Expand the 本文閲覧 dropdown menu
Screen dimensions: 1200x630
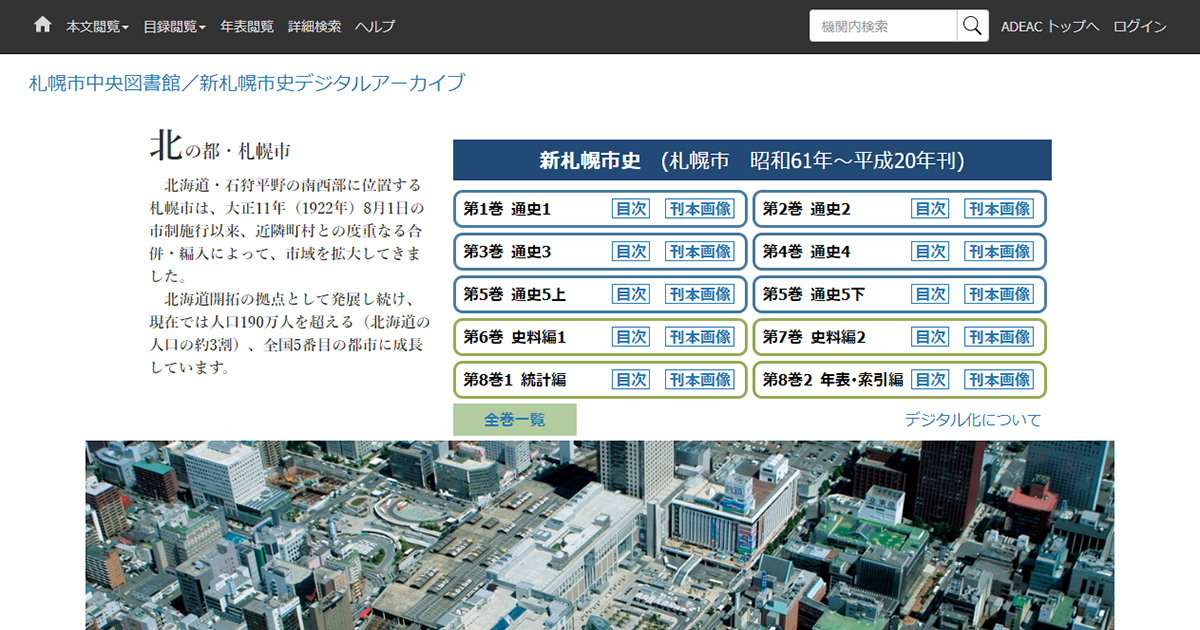(97, 27)
